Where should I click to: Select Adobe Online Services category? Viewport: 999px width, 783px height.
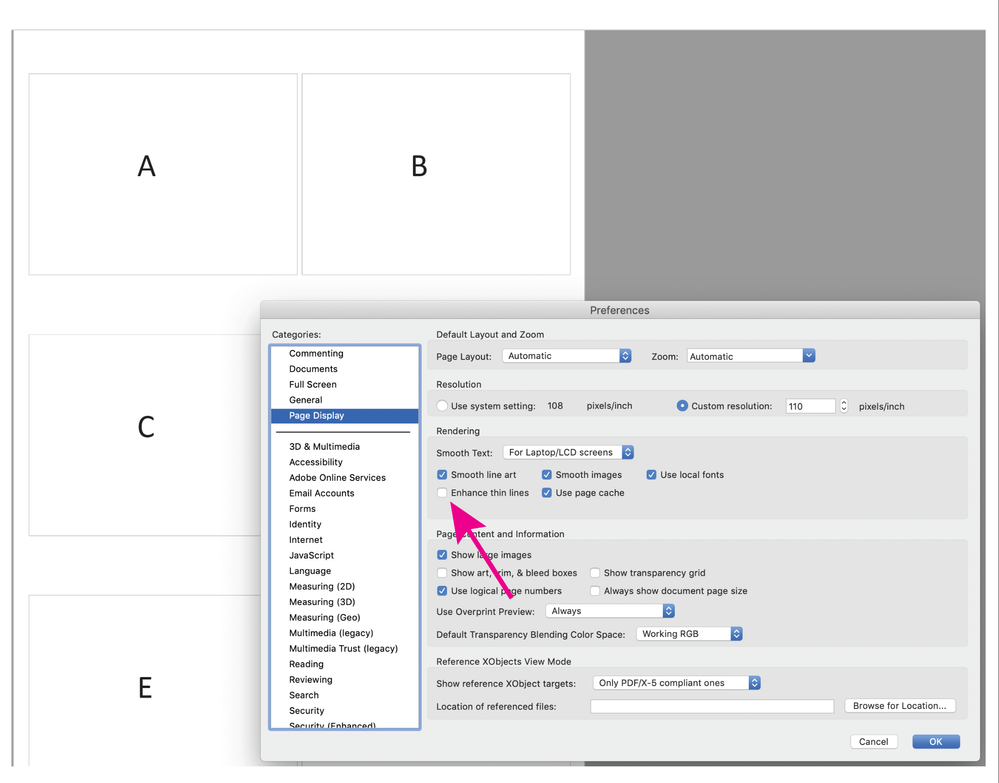coord(345,478)
